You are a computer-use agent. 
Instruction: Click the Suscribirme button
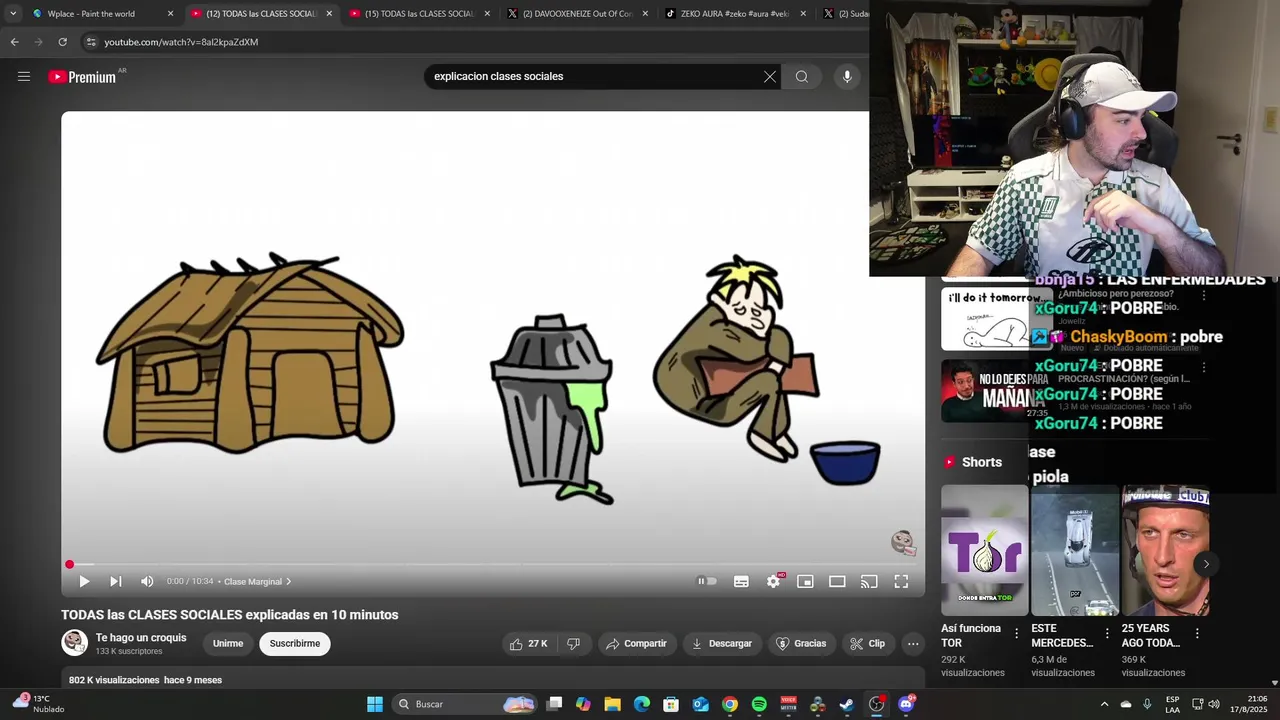pyautogui.click(x=295, y=643)
